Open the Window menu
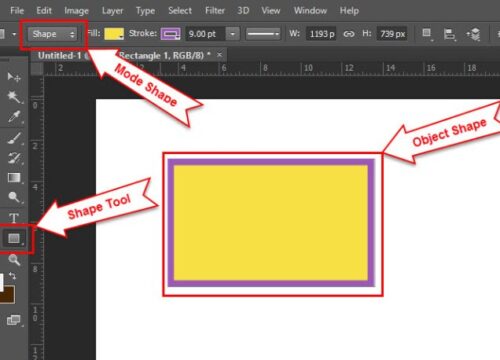 pos(310,11)
